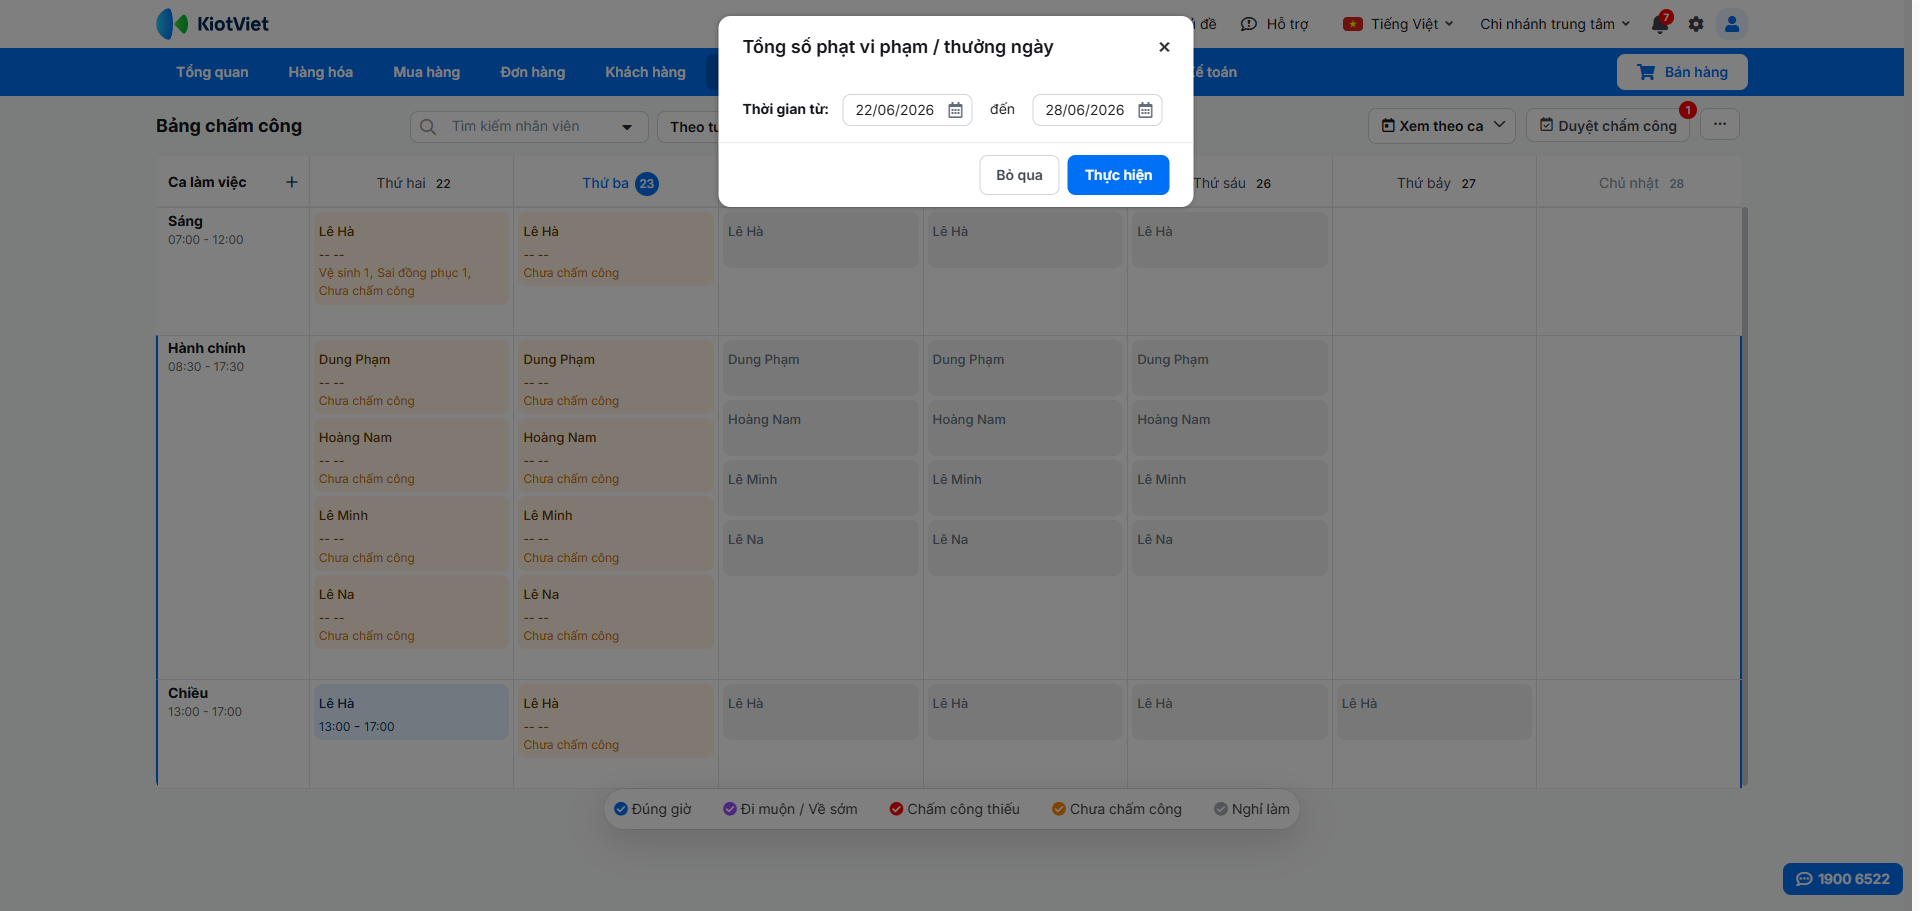Open Hoàng Nam's Tuesday Hành chính shift card
Image resolution: width=1920 pixels, height=911 pixels.
pos(616,455)
